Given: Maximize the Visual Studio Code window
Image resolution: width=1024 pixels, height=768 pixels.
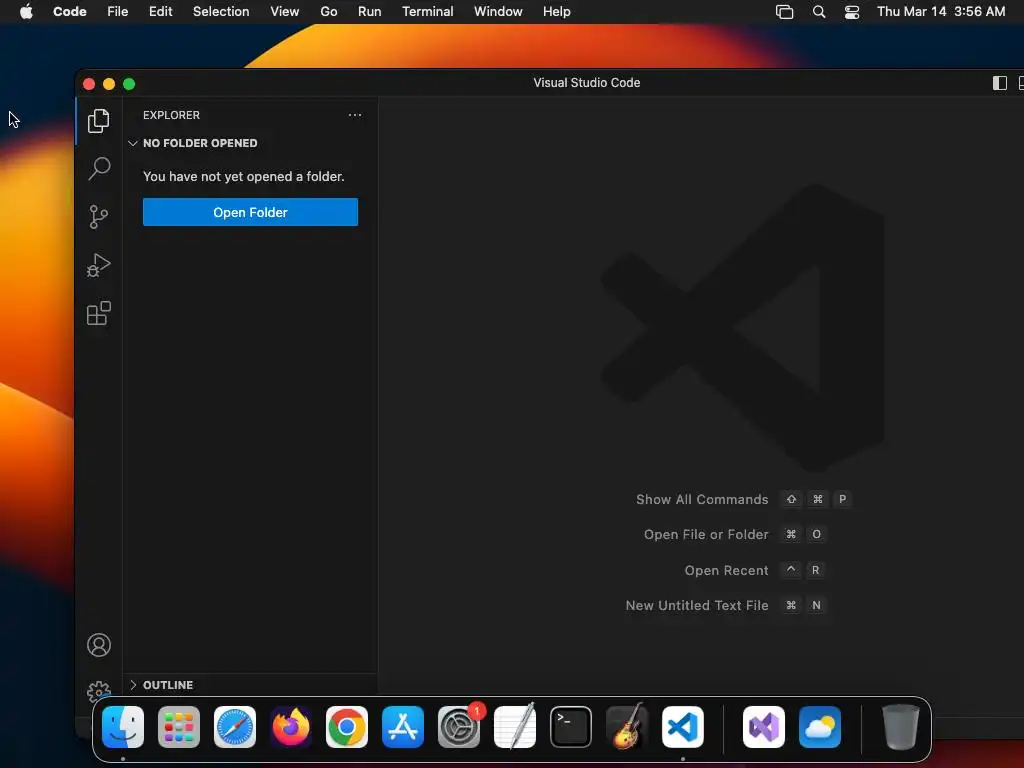Looking at the screenshot, I should [x=129, y=84].
